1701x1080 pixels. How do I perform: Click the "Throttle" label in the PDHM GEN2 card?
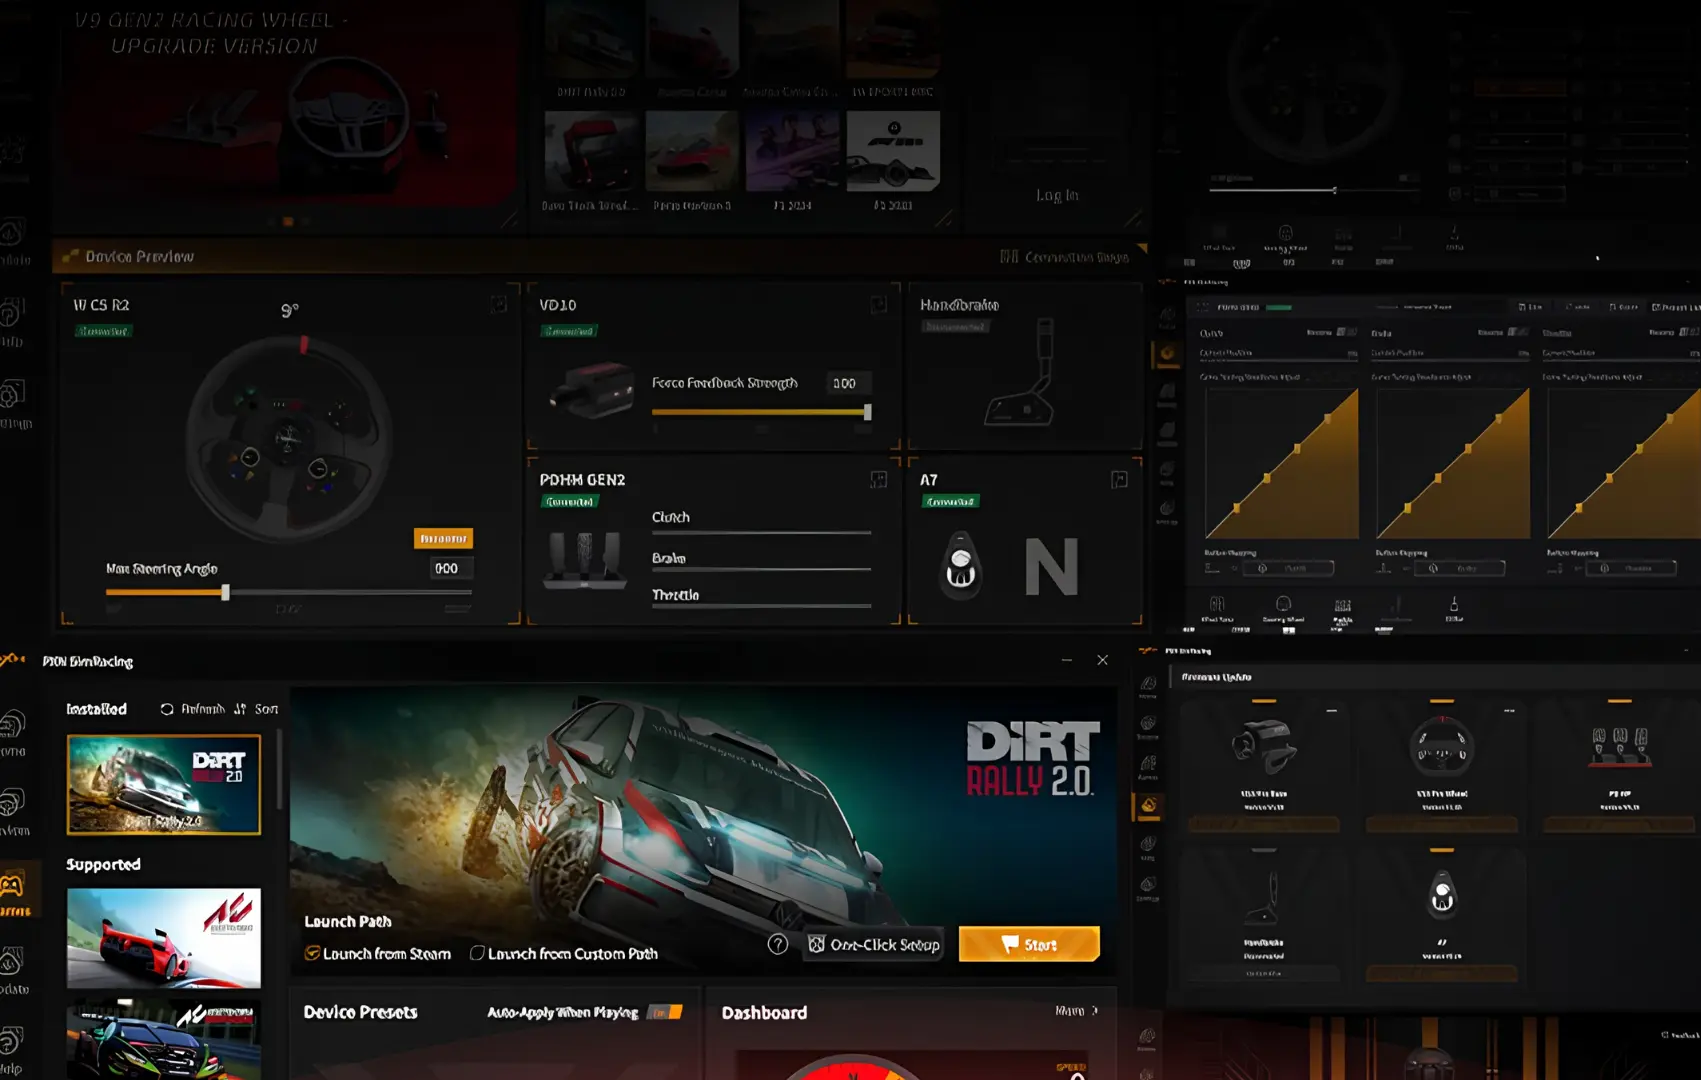click(675, 595)
